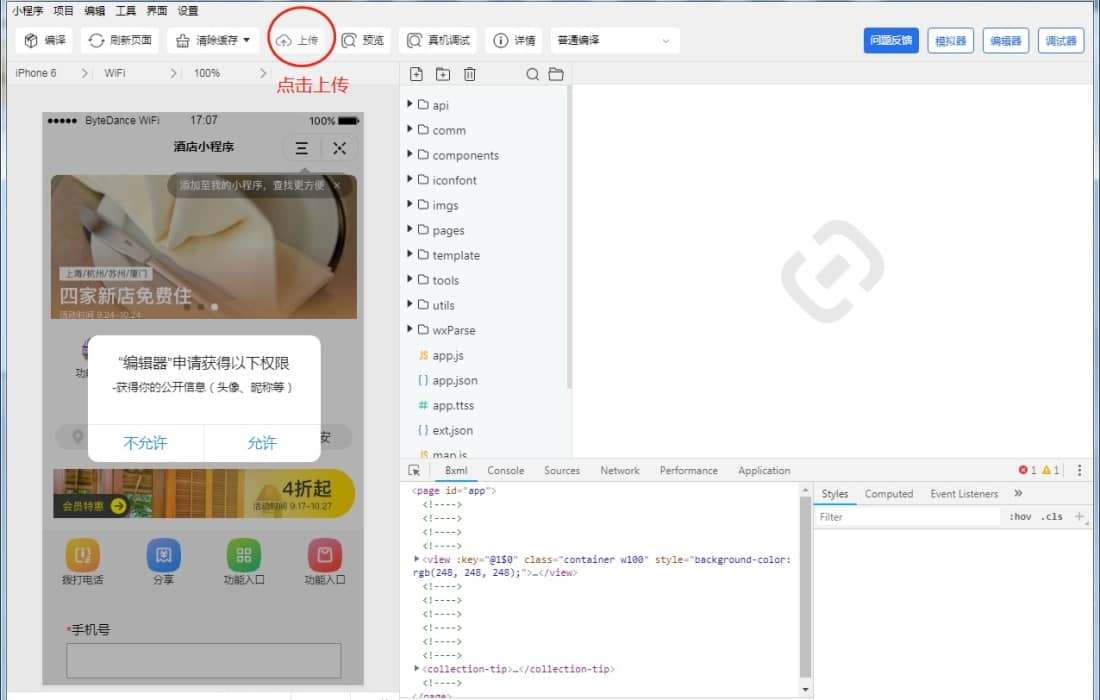1100x700 pixels.
Task: Switch to the Application tab
Action: (764, 471)
